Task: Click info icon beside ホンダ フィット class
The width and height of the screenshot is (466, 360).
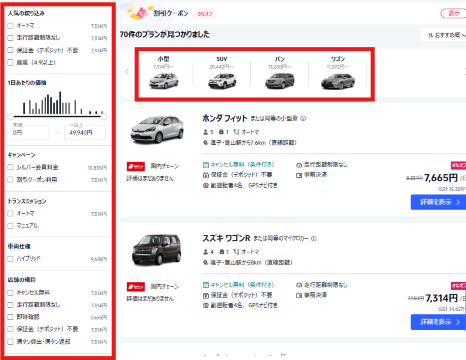Action: [303, 118]
